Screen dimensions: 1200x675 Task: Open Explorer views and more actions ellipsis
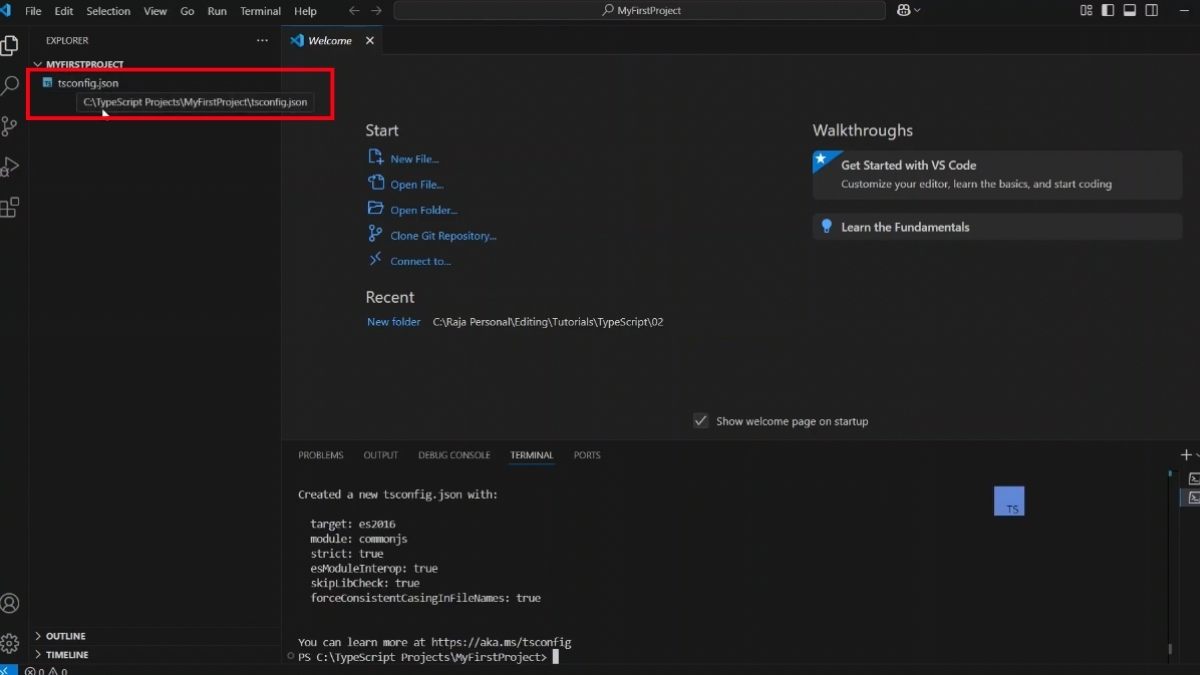click(262, 41)
